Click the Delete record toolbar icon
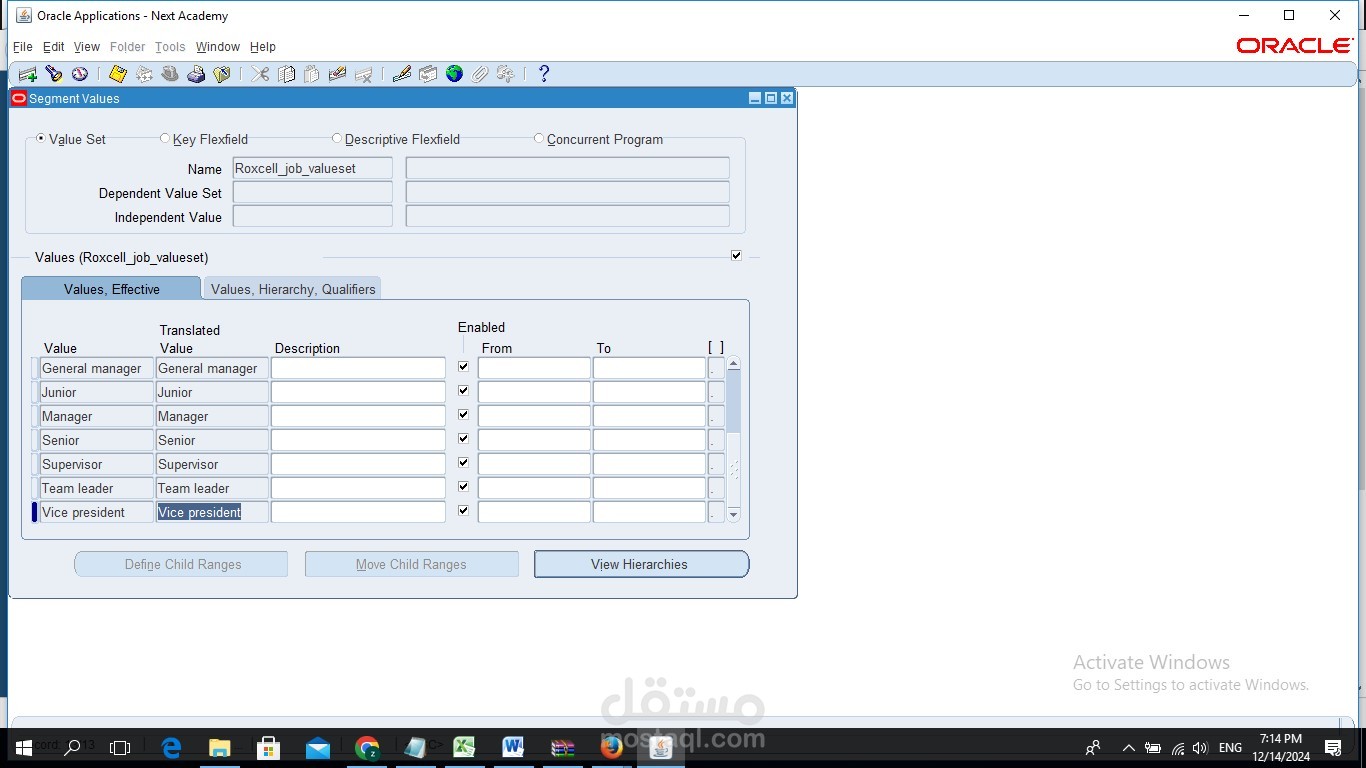 (x=363, y=74)
